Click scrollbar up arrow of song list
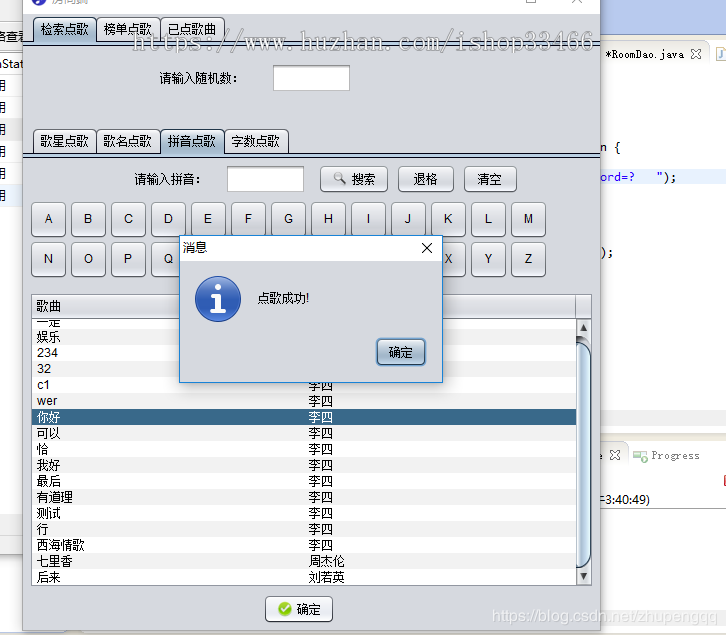The height and width of the screenshot is (635, 726). pyautogui.click(x=583, y=327)
